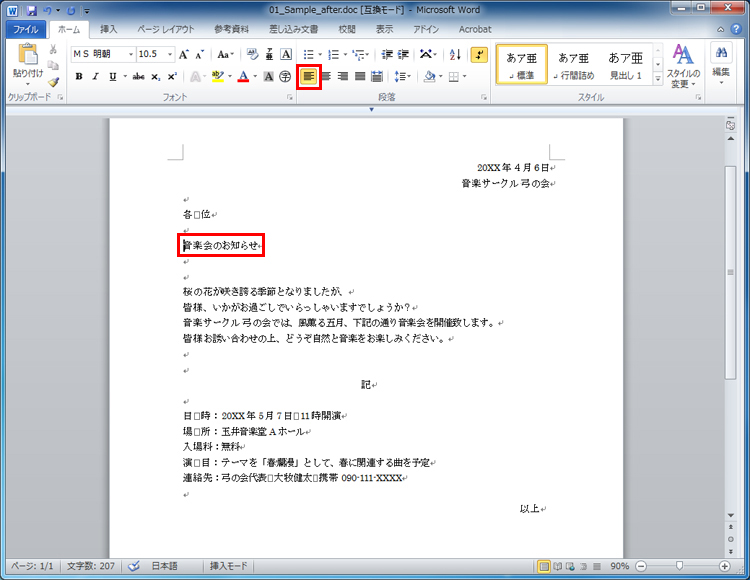Viewport: 750px width, 580px height.
Task: Apply strikethrough with the abc icon
Action: point(139,77)
